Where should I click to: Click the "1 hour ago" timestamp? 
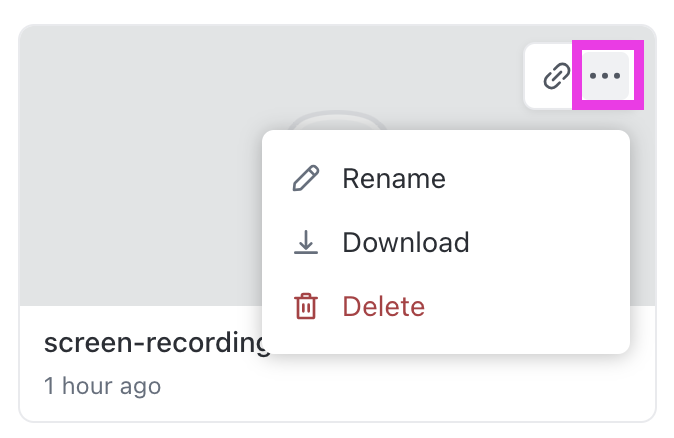(x=102, y=385)
